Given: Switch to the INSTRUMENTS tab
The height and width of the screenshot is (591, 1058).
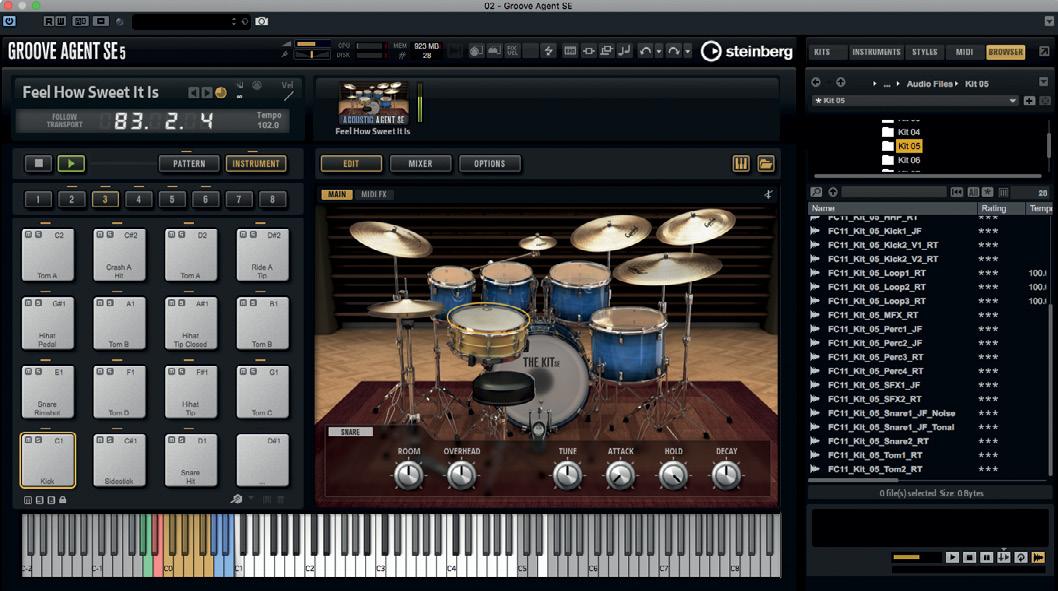Looking at the screenshot, I should [x=876, y=52].
